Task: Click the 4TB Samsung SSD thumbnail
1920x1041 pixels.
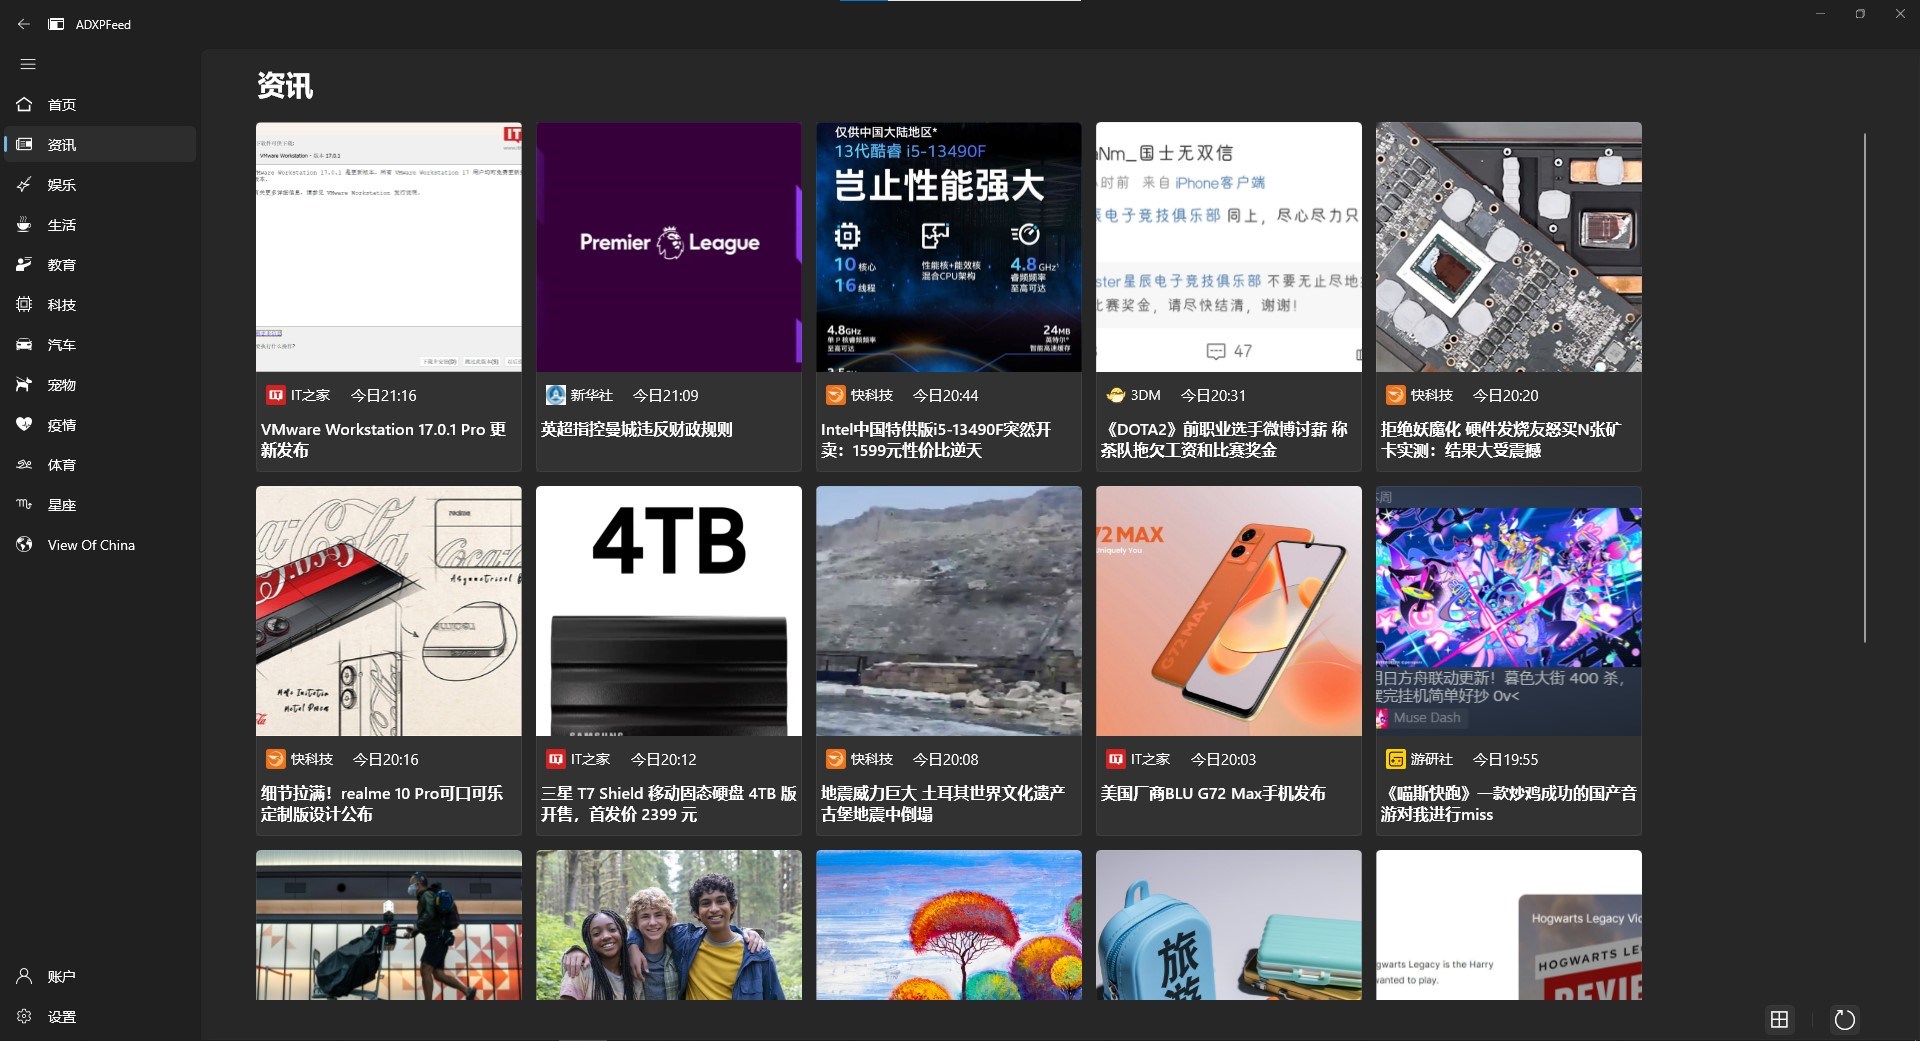Action: 669,611
